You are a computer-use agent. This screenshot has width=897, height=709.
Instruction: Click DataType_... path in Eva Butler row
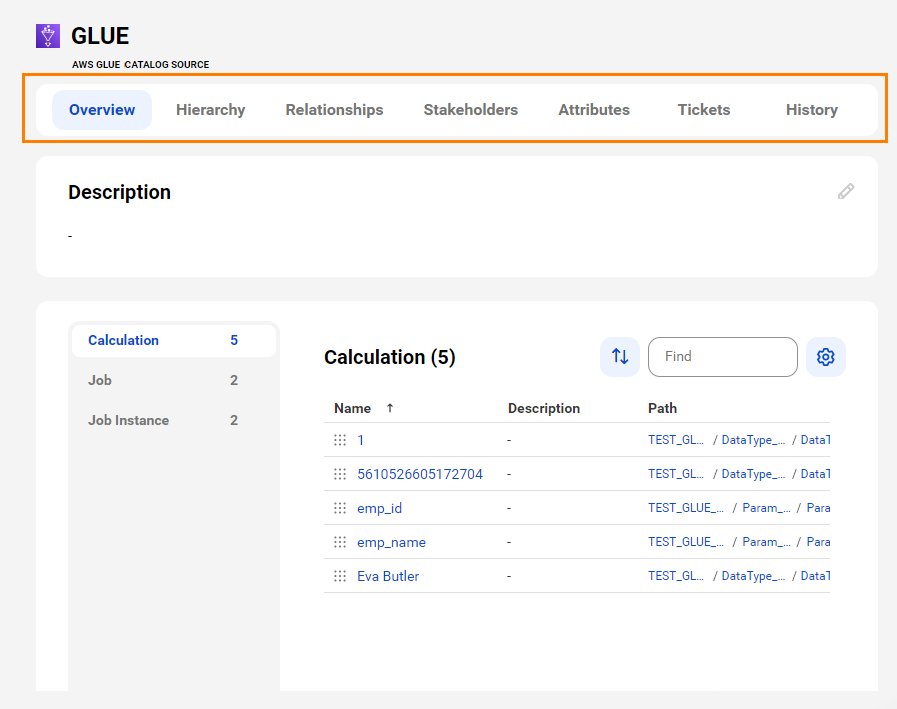(753, 576)
